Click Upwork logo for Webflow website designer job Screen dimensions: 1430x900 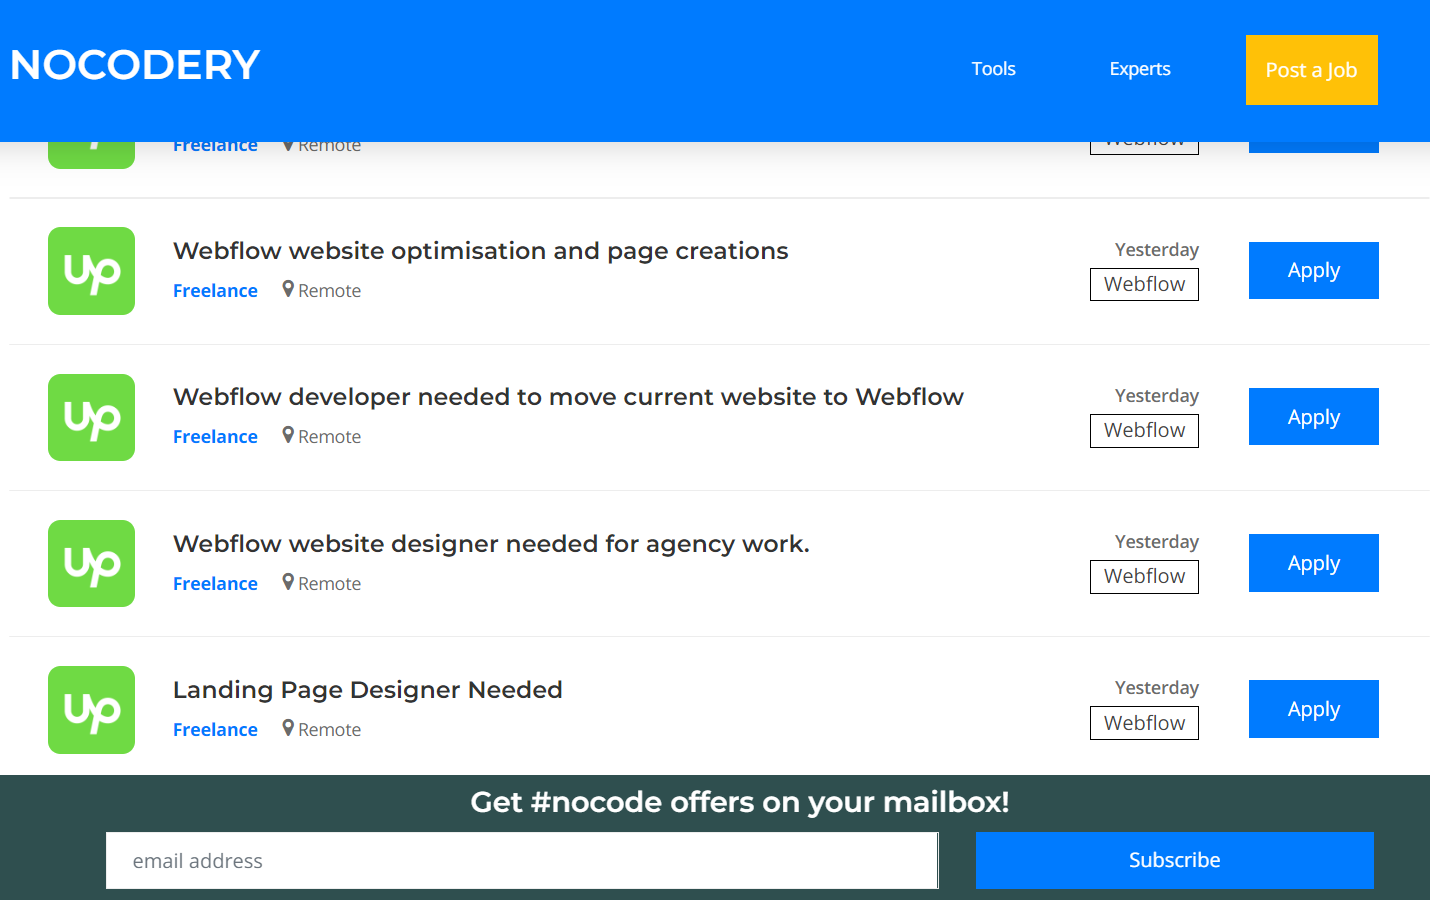click(x=91, y=563)
